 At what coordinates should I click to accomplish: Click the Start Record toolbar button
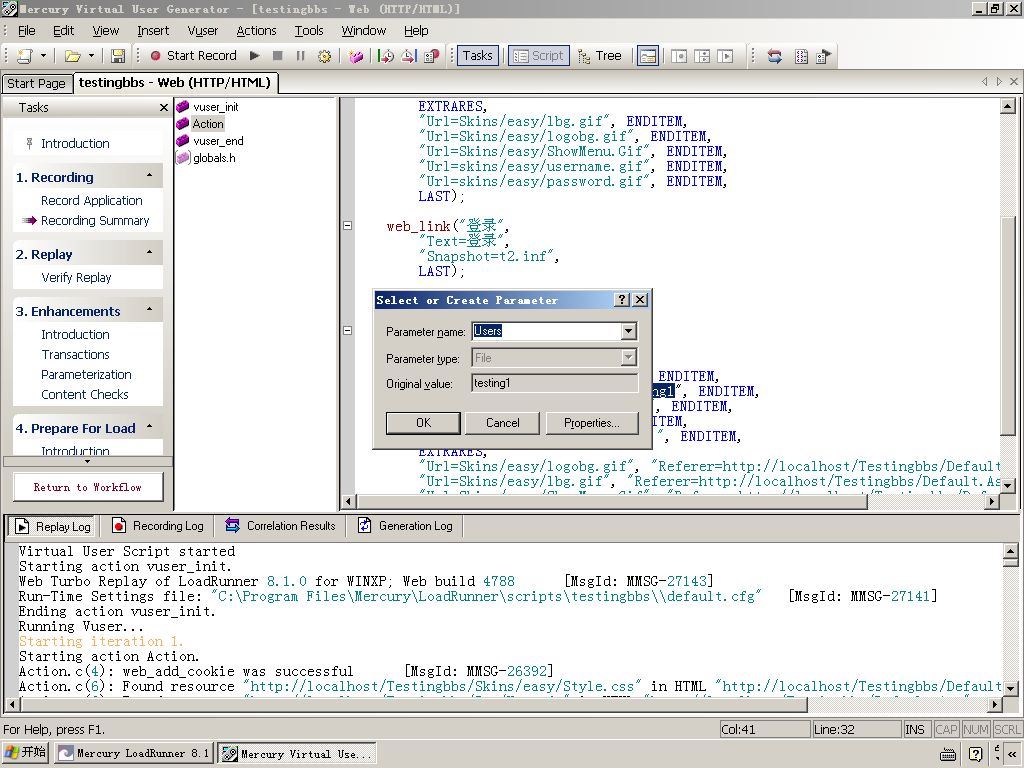click(193, 56)
